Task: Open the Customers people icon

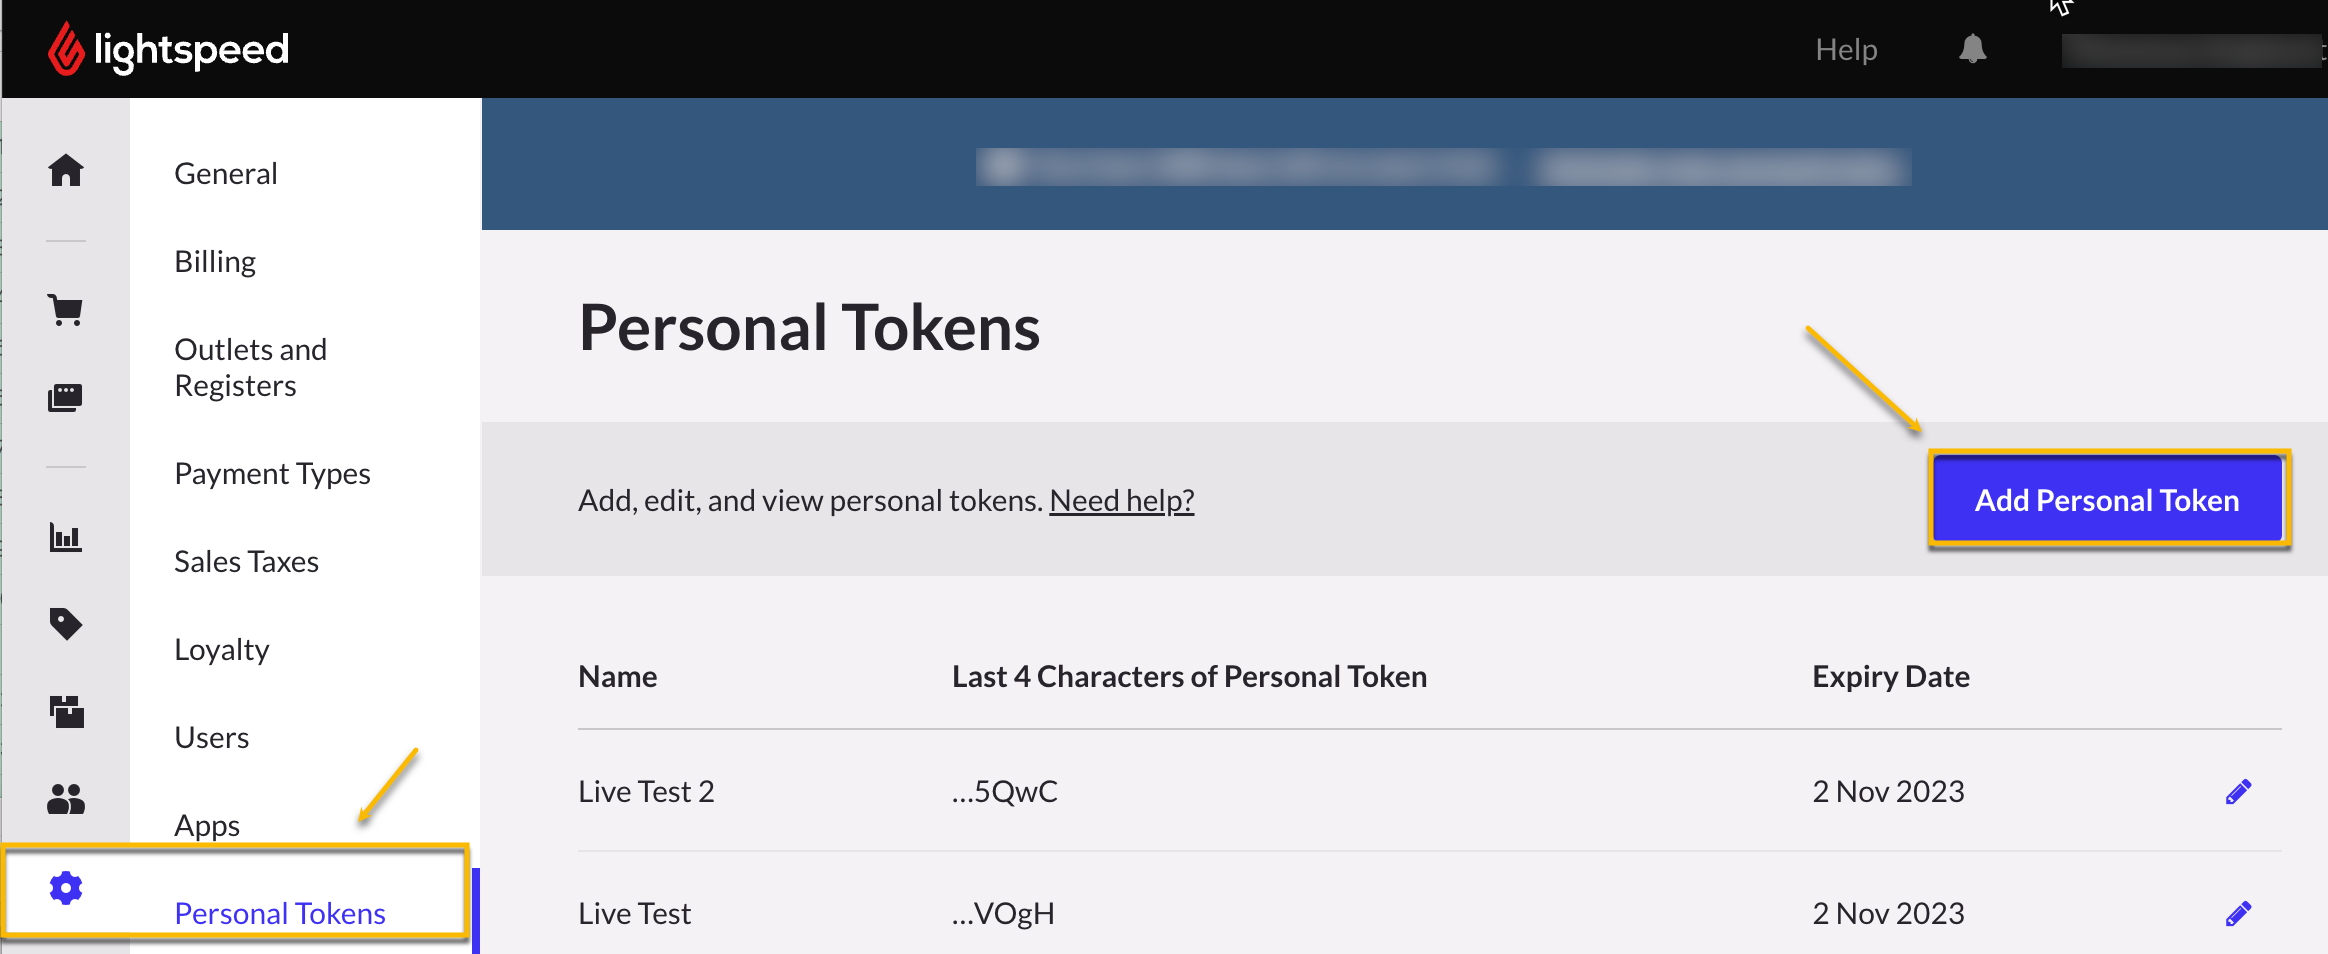Action: pos(66,798)
